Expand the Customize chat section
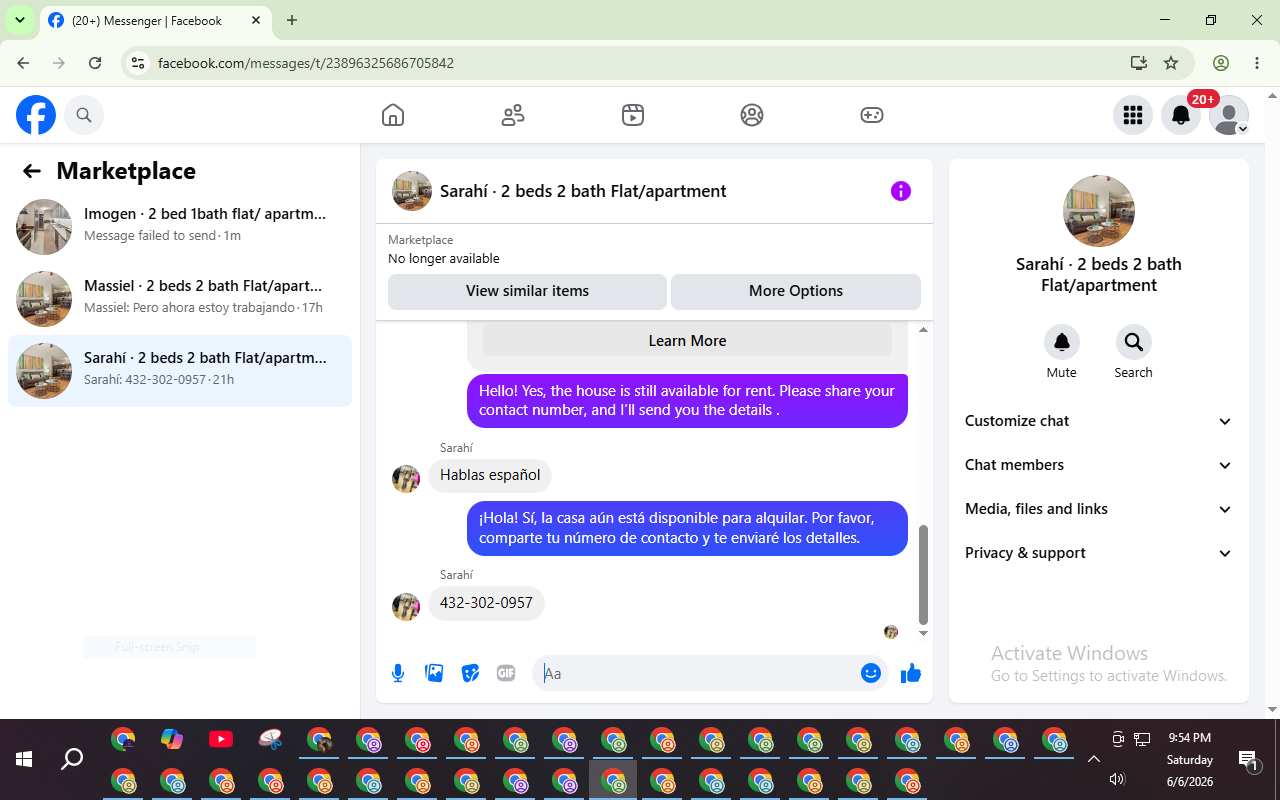This screenshot has height=800, width=1280. click(1099, 421)
